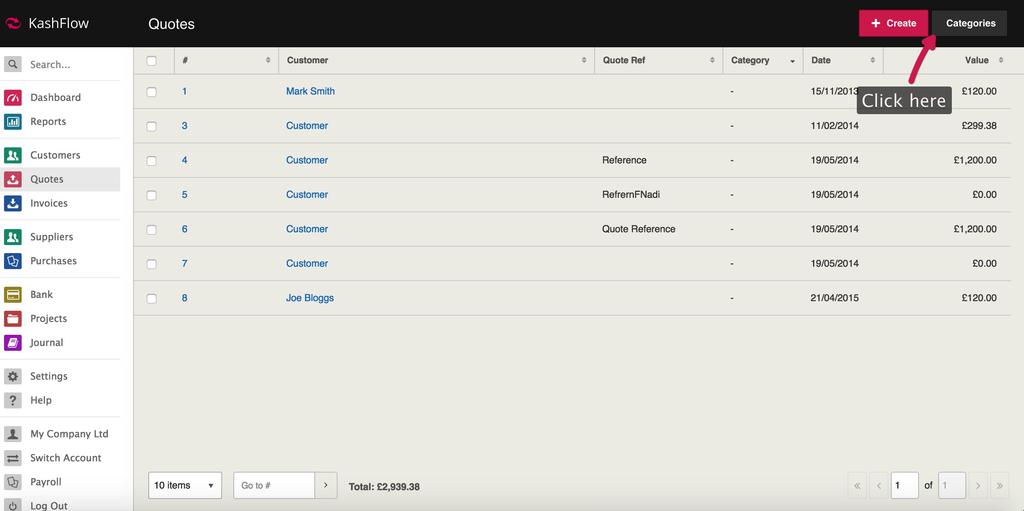Click the Invoices download icon
The image size is (1024, 511).
click(x=13, y=203)
